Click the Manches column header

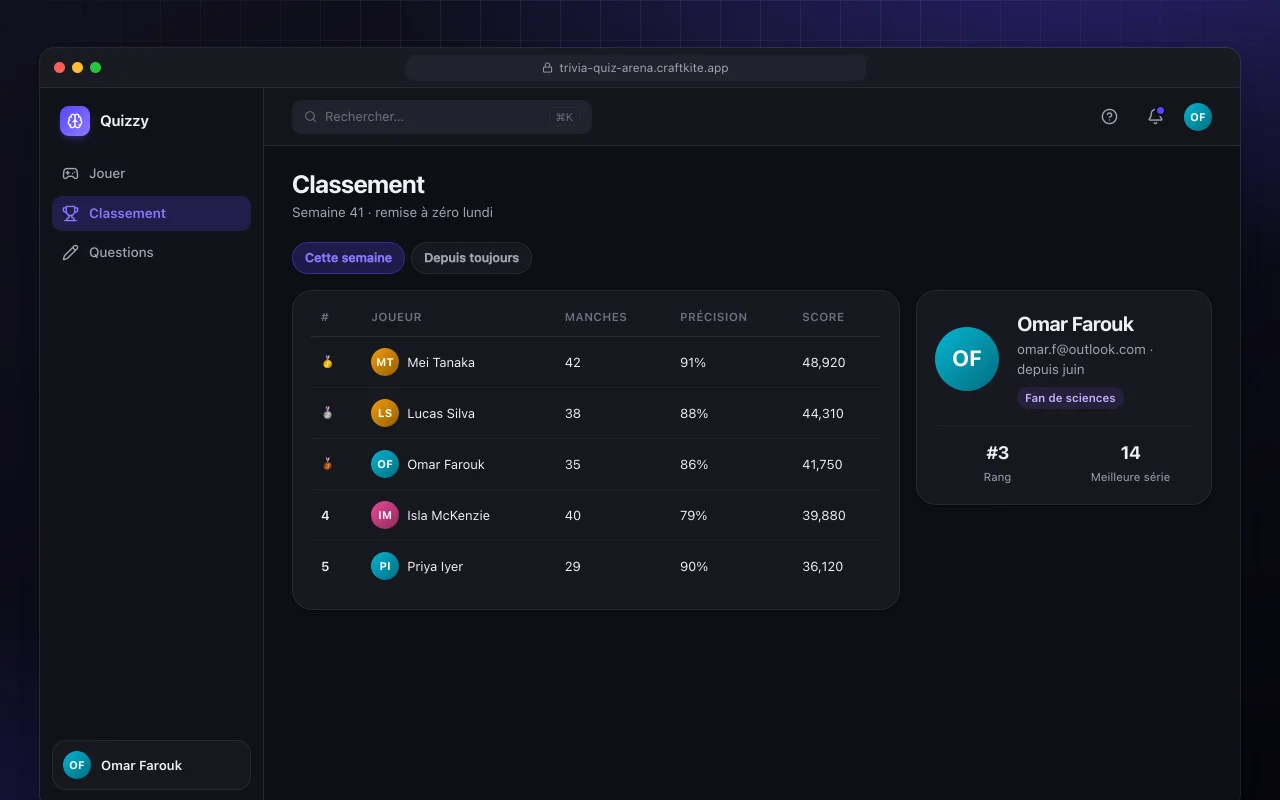[596, 317]
